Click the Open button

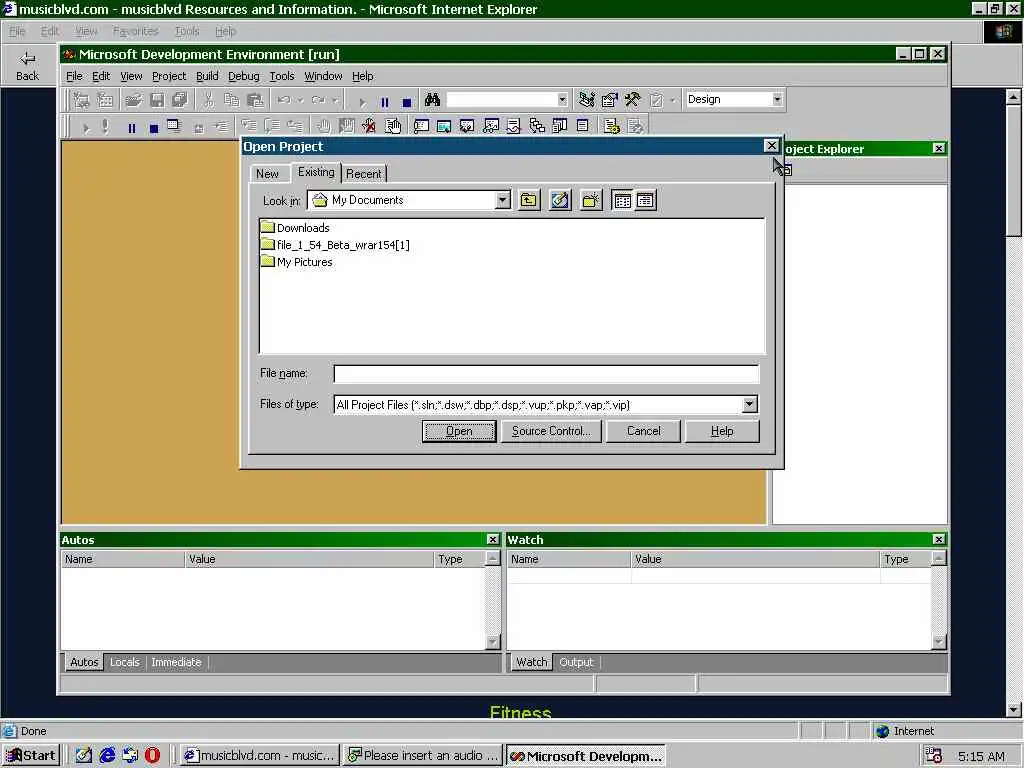(x=459, y=431)
